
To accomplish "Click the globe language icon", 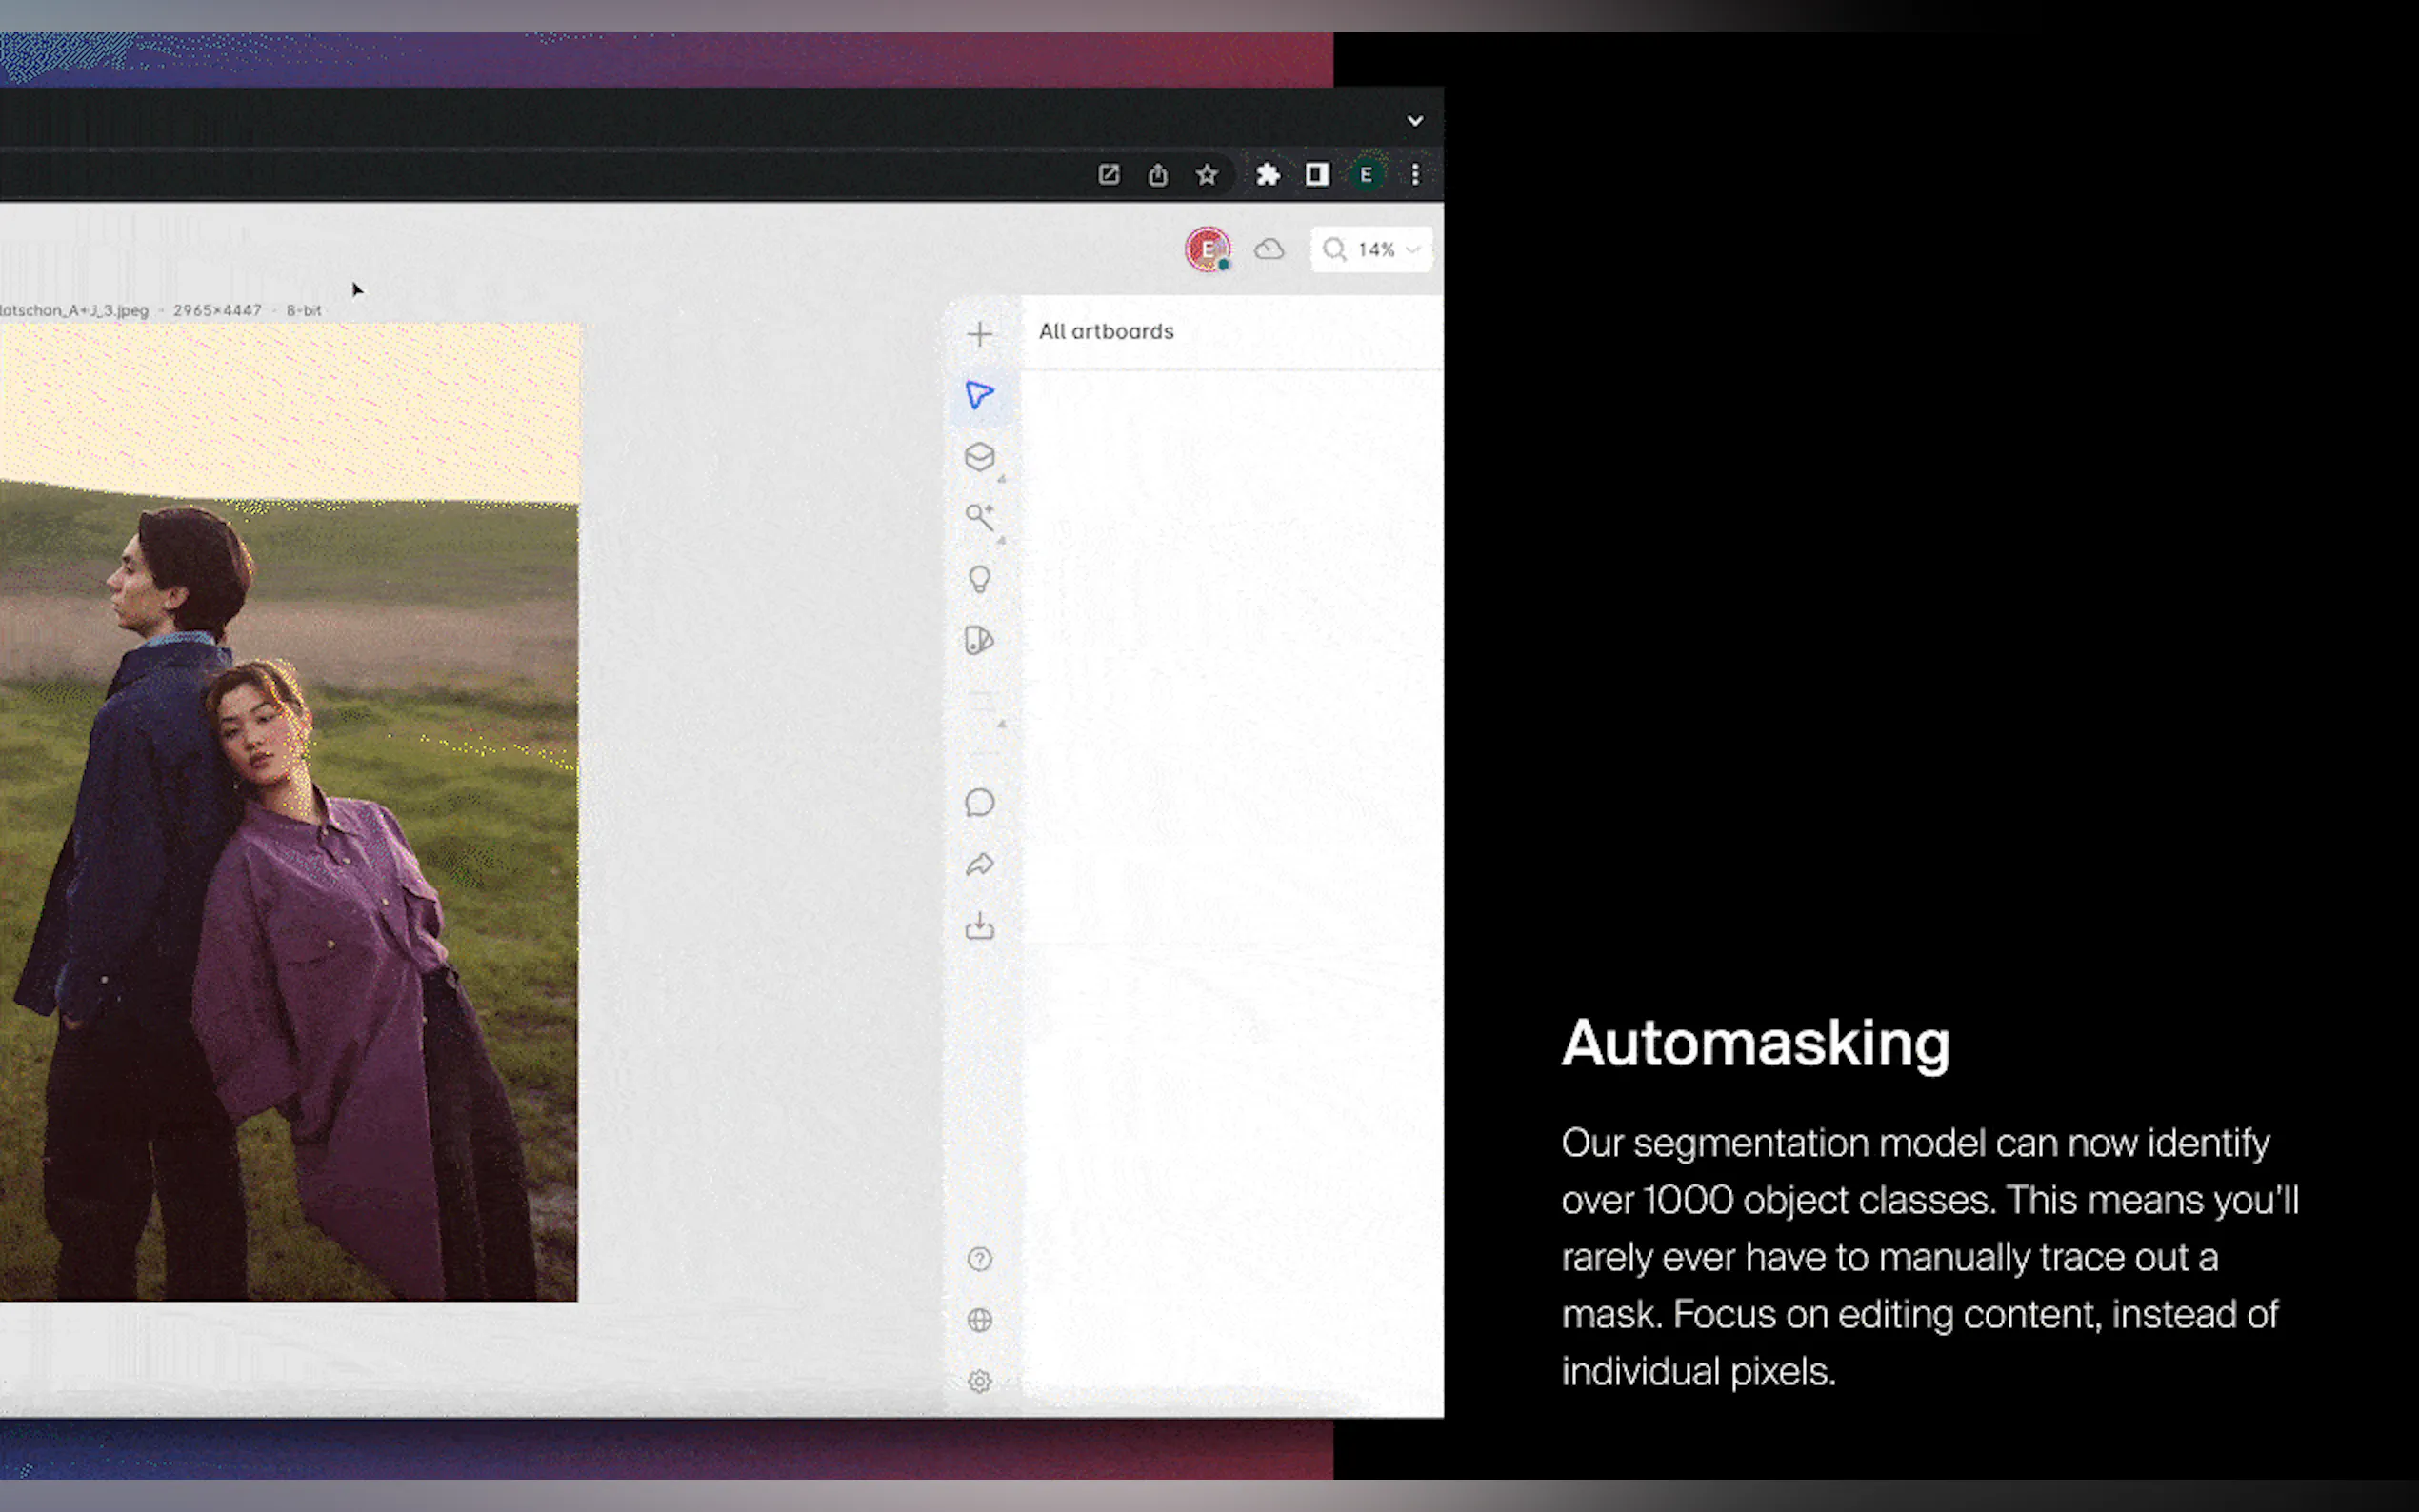I will 979,1320.
